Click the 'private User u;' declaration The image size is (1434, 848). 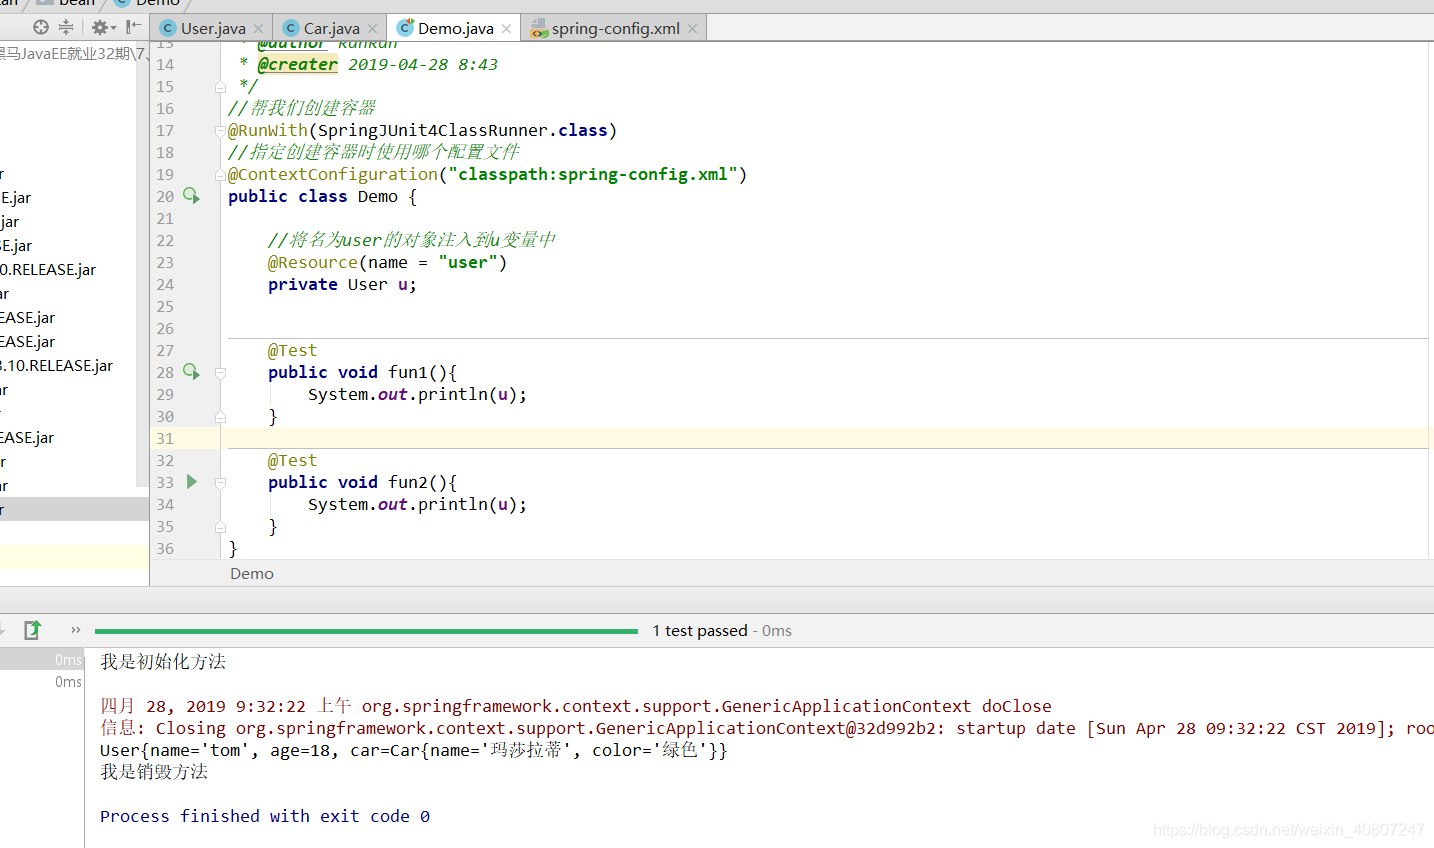[342, 284]
